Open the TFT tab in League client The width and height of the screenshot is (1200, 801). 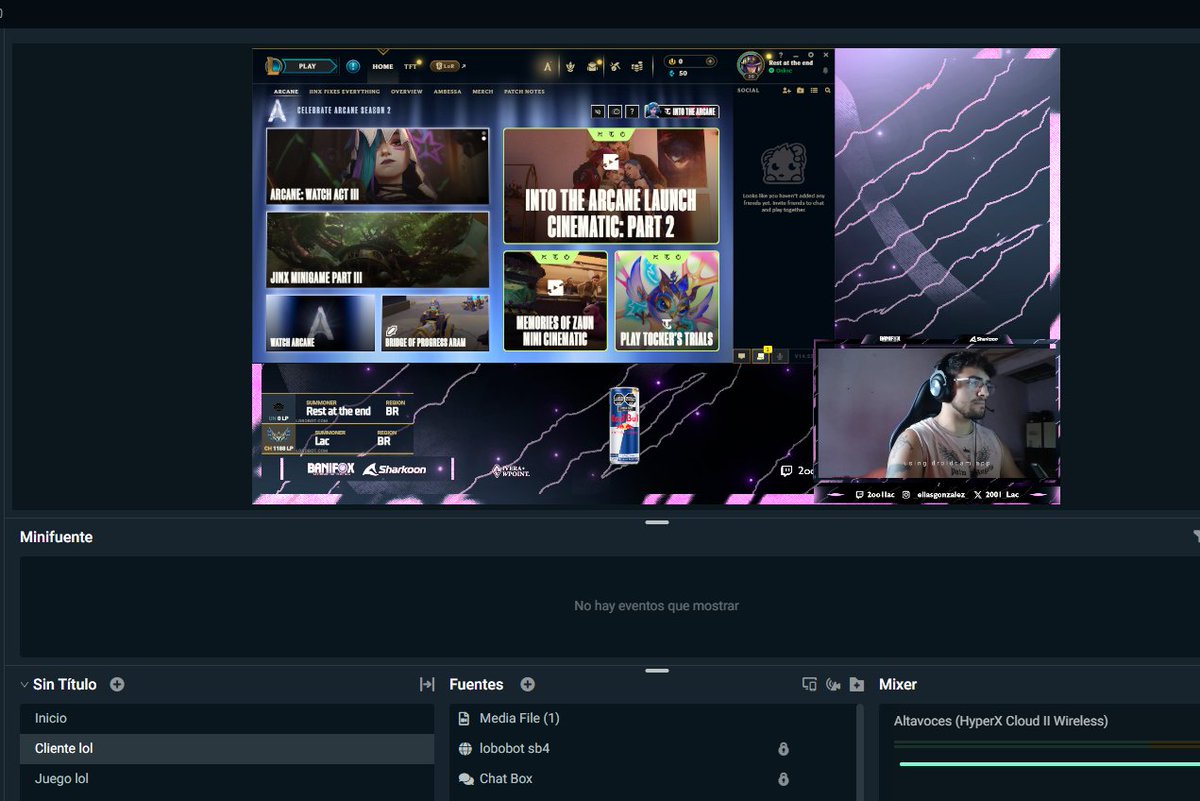(x=410, y=67)
